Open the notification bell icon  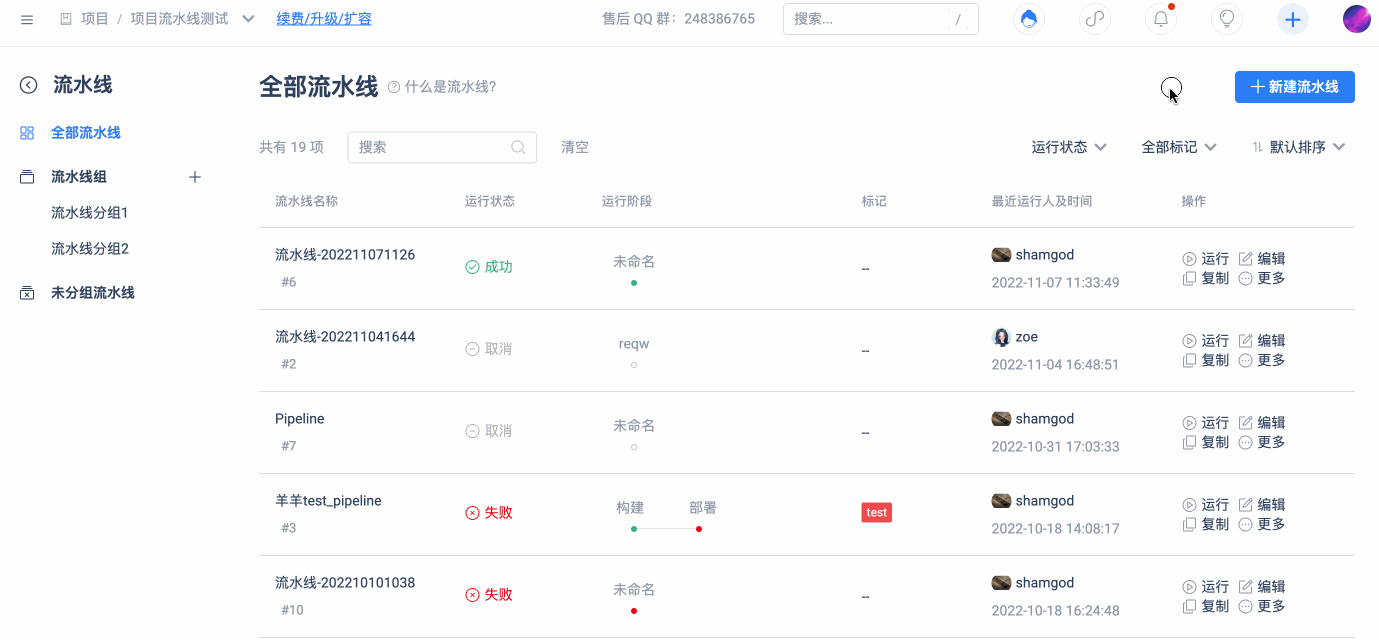point(1161,19)
